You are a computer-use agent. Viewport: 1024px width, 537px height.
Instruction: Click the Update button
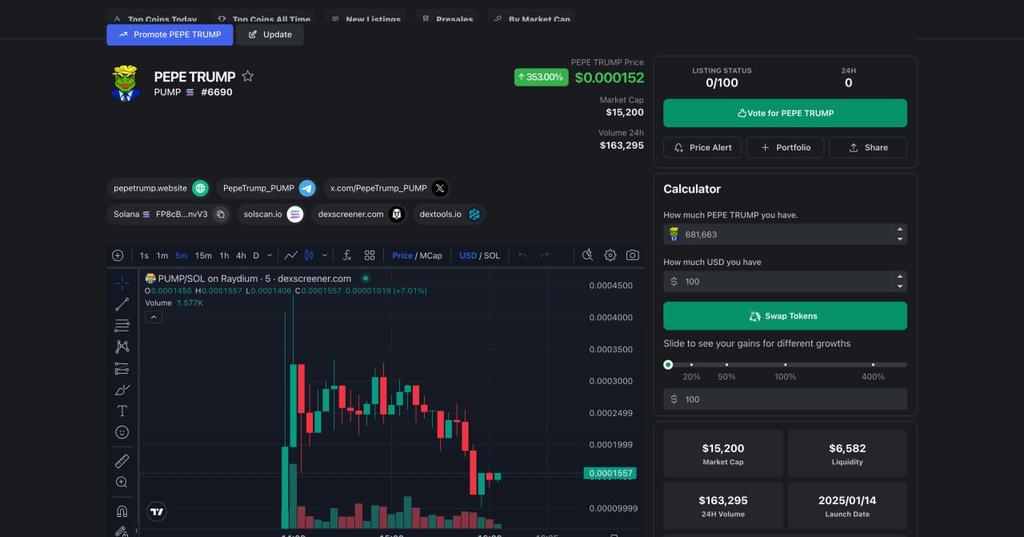click(270, 35)
